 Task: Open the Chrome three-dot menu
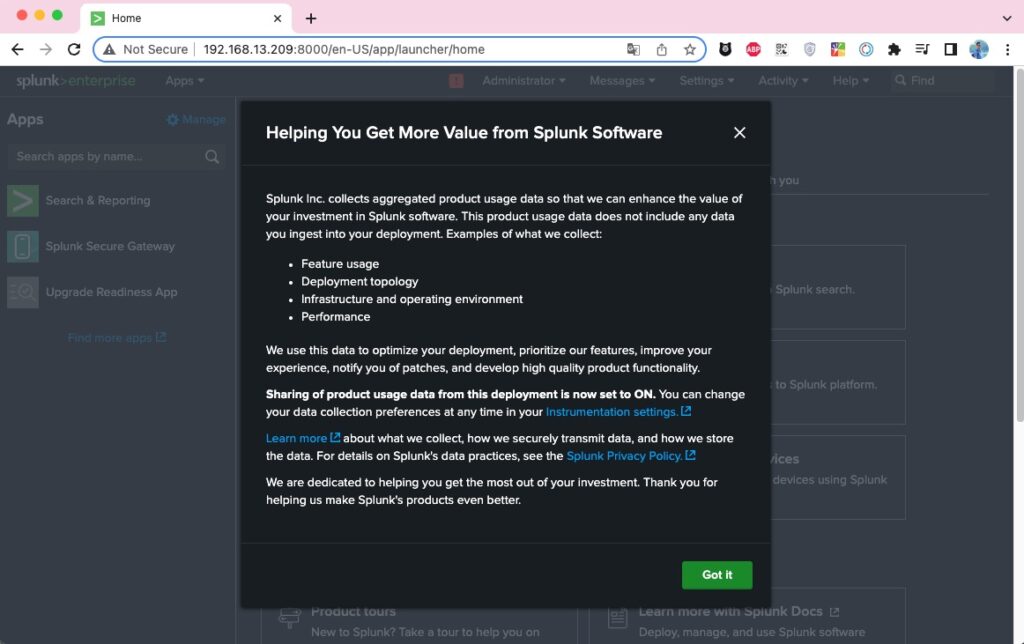pyautogui.click(x=1007, y=50)
